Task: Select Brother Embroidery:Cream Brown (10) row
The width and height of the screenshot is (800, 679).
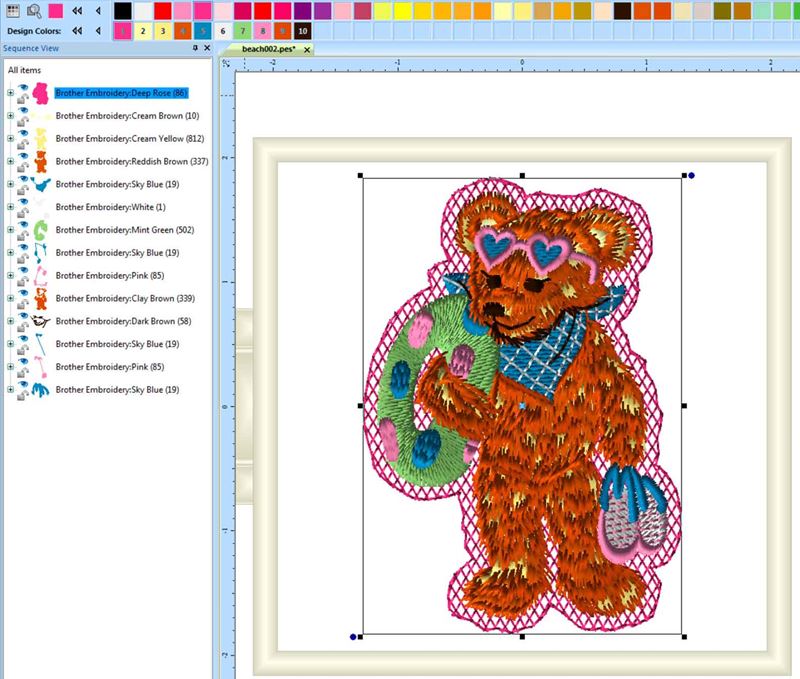Action: click(x=128, y=116)
